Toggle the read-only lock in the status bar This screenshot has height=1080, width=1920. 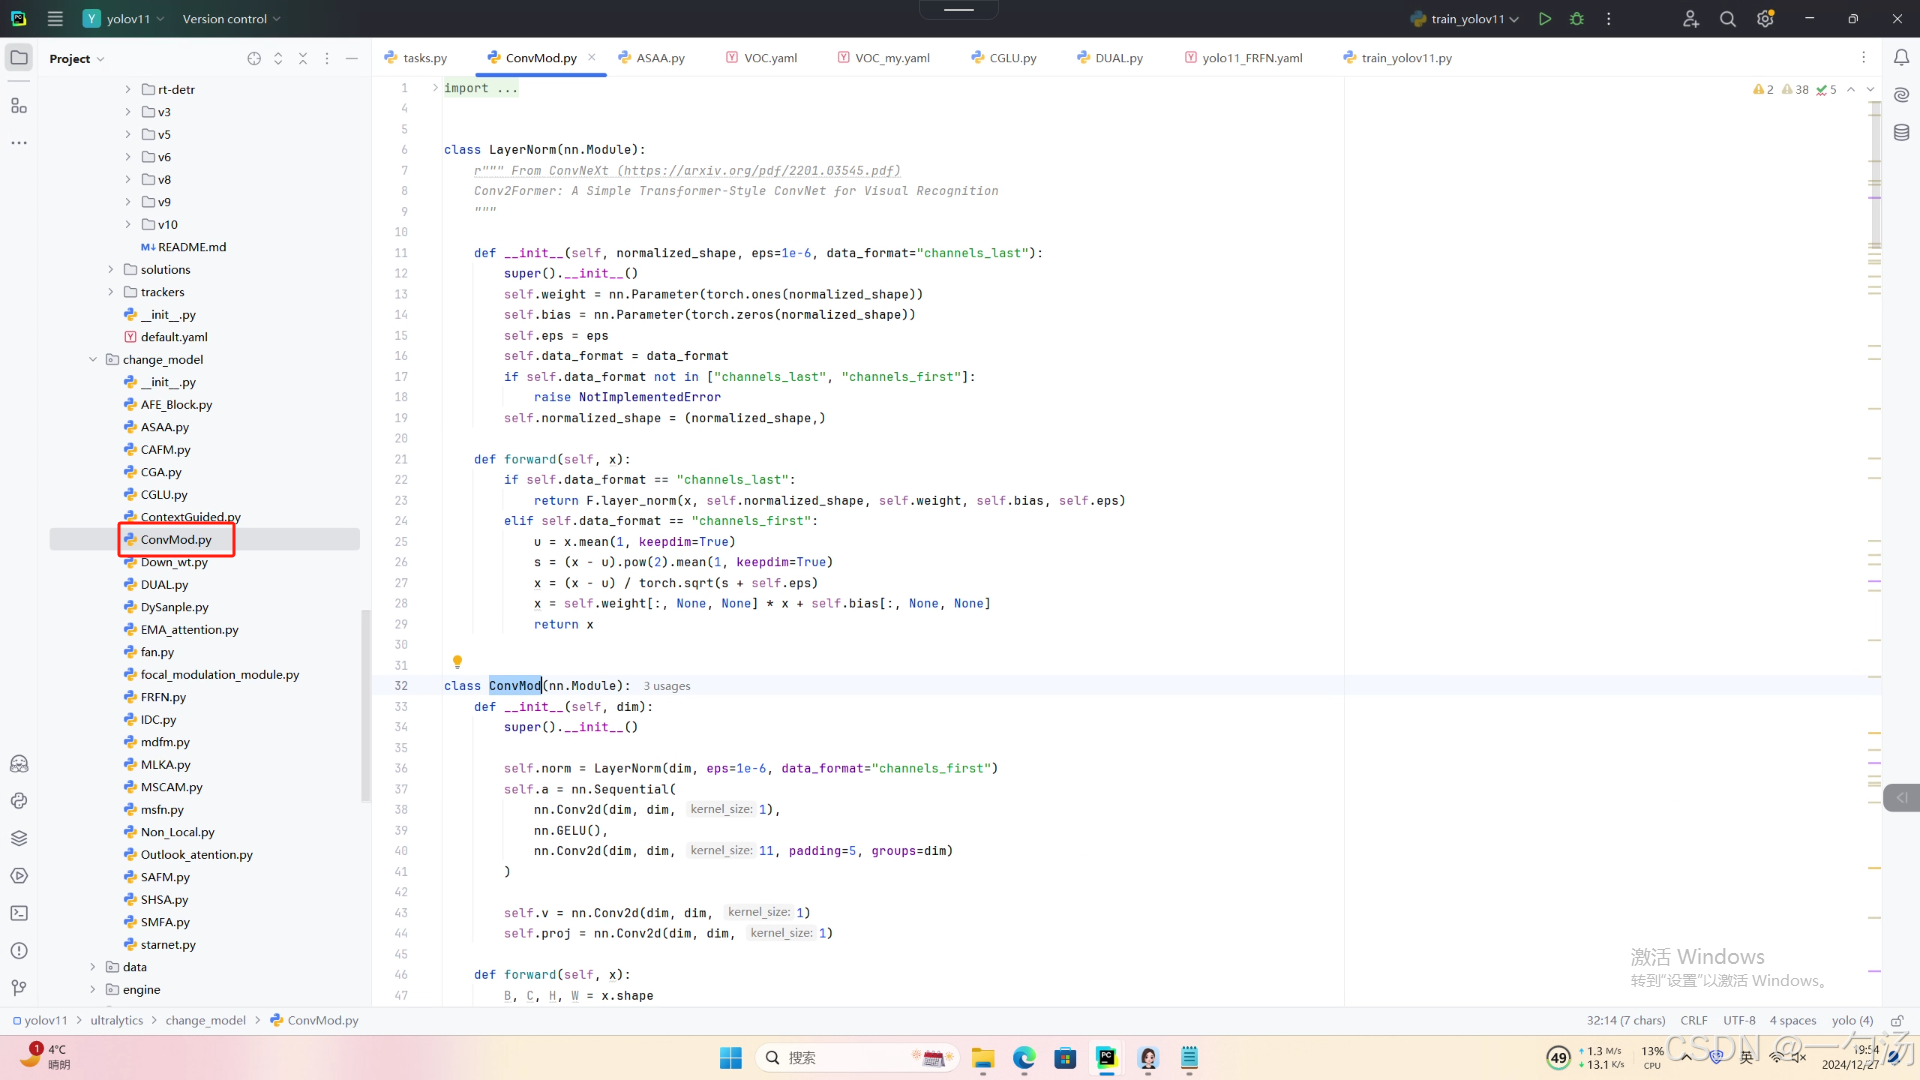pyautogui.click(x=1896, y=1021)
